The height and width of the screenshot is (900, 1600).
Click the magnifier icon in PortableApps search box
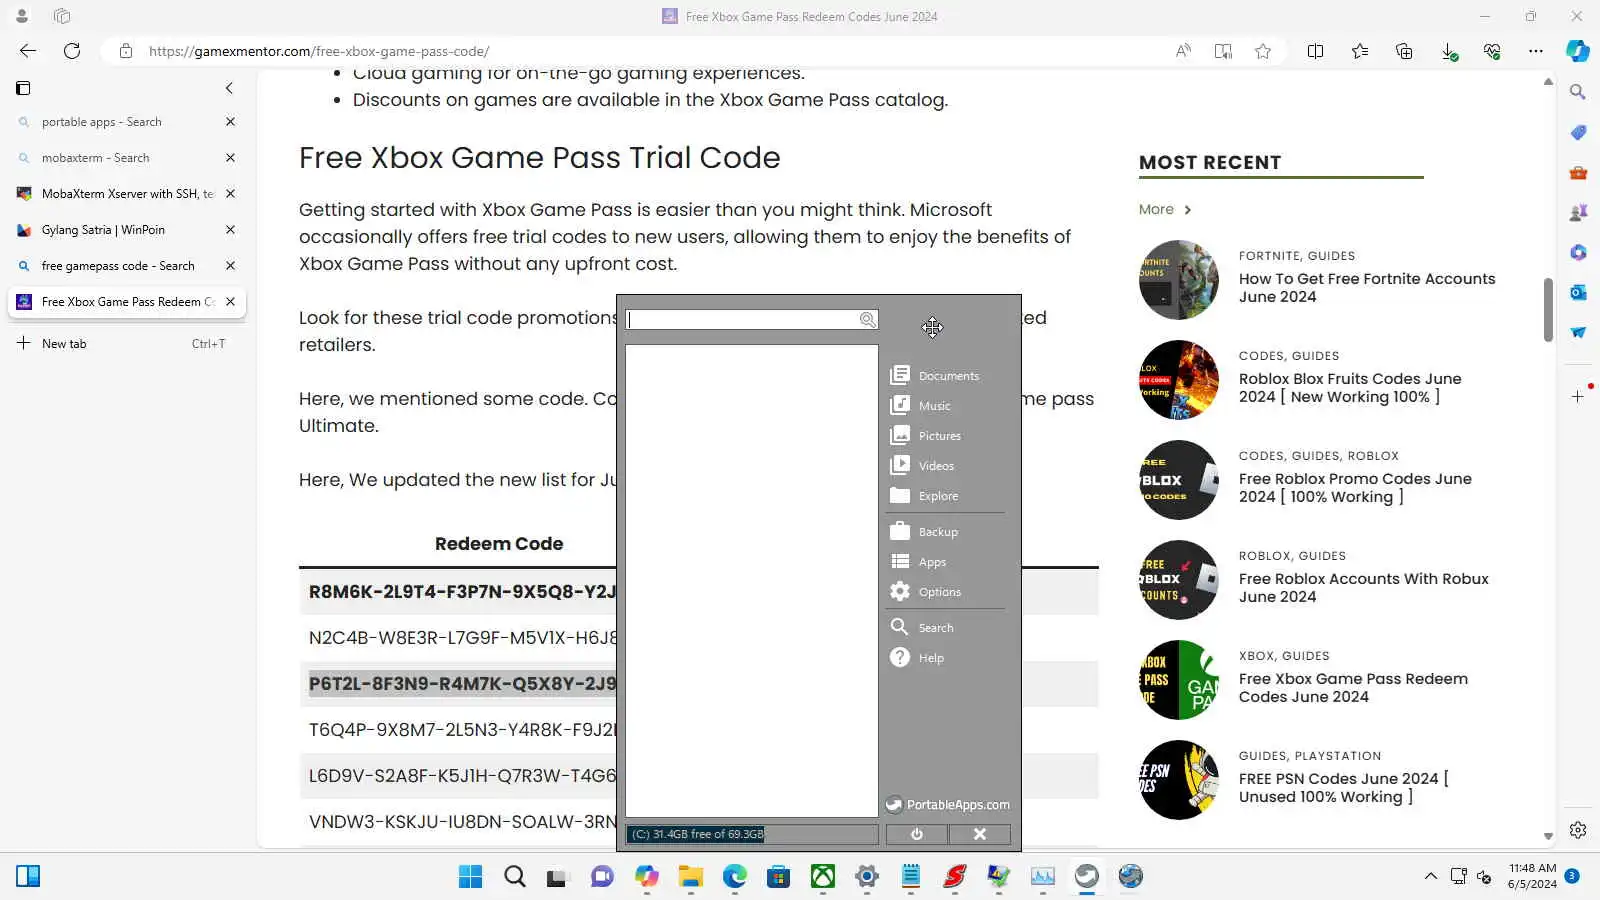point(867,319)
